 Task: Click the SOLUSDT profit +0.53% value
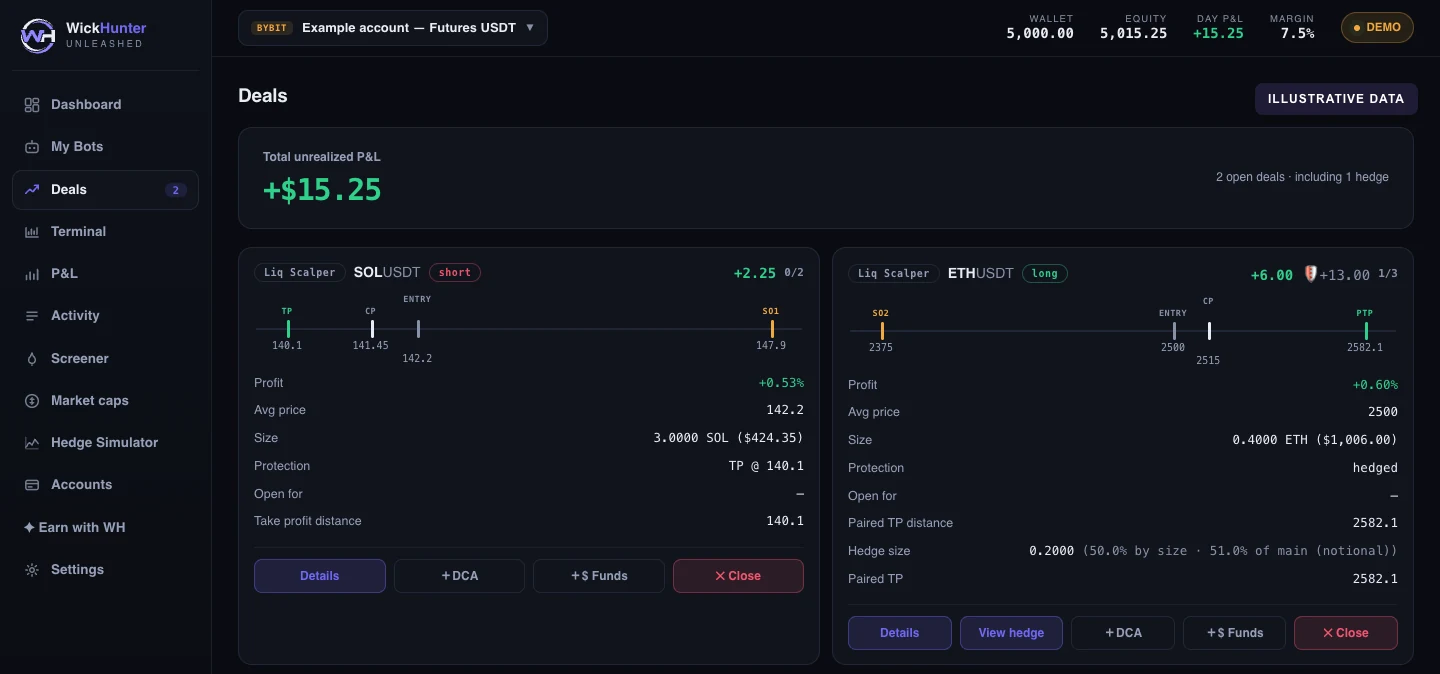click(x=781, y=383)
